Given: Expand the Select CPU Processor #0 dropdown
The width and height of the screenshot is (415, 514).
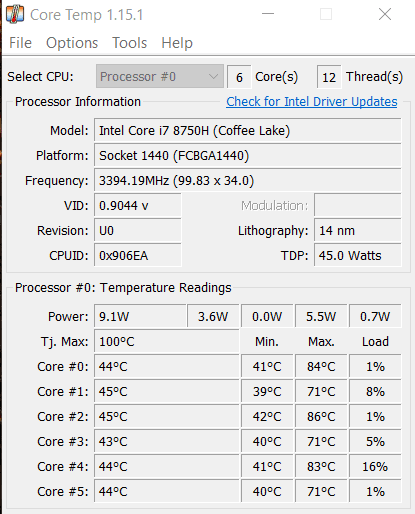Looking at the screenshot, I should tap(160, 77).
